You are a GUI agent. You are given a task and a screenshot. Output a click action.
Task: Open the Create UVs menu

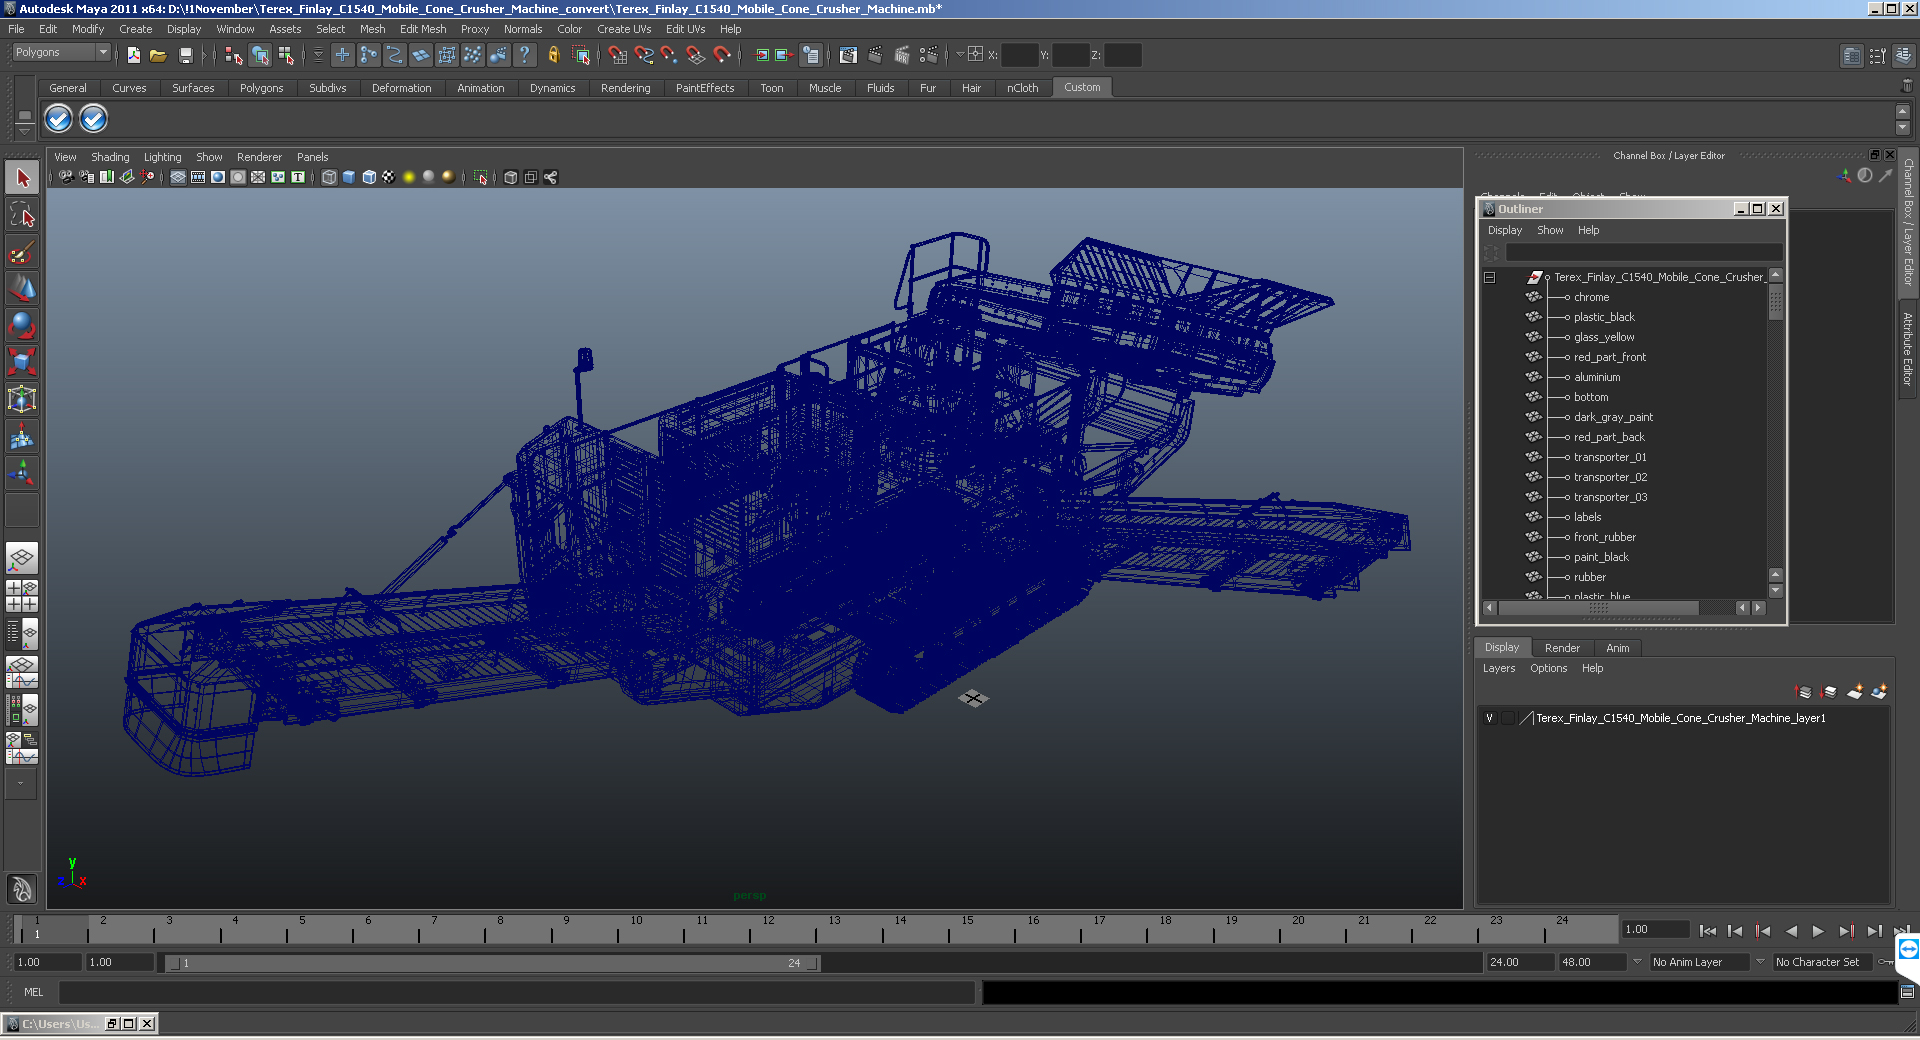tap(624, 29)
